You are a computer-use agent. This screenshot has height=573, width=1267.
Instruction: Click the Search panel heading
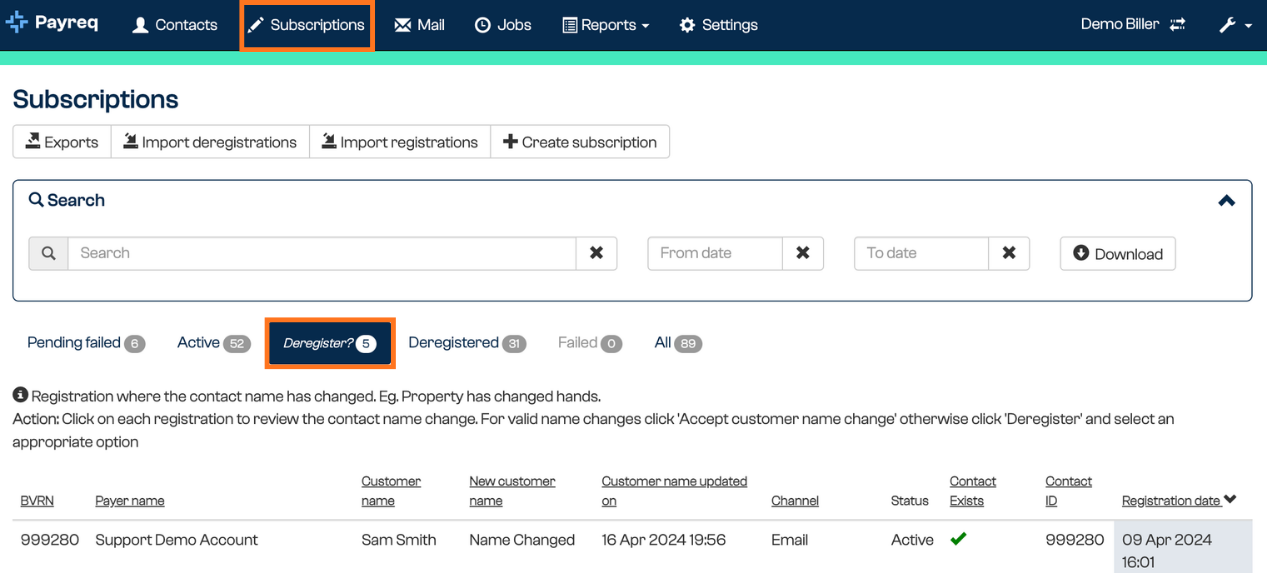pyautogui.click(x=67, y=200)
